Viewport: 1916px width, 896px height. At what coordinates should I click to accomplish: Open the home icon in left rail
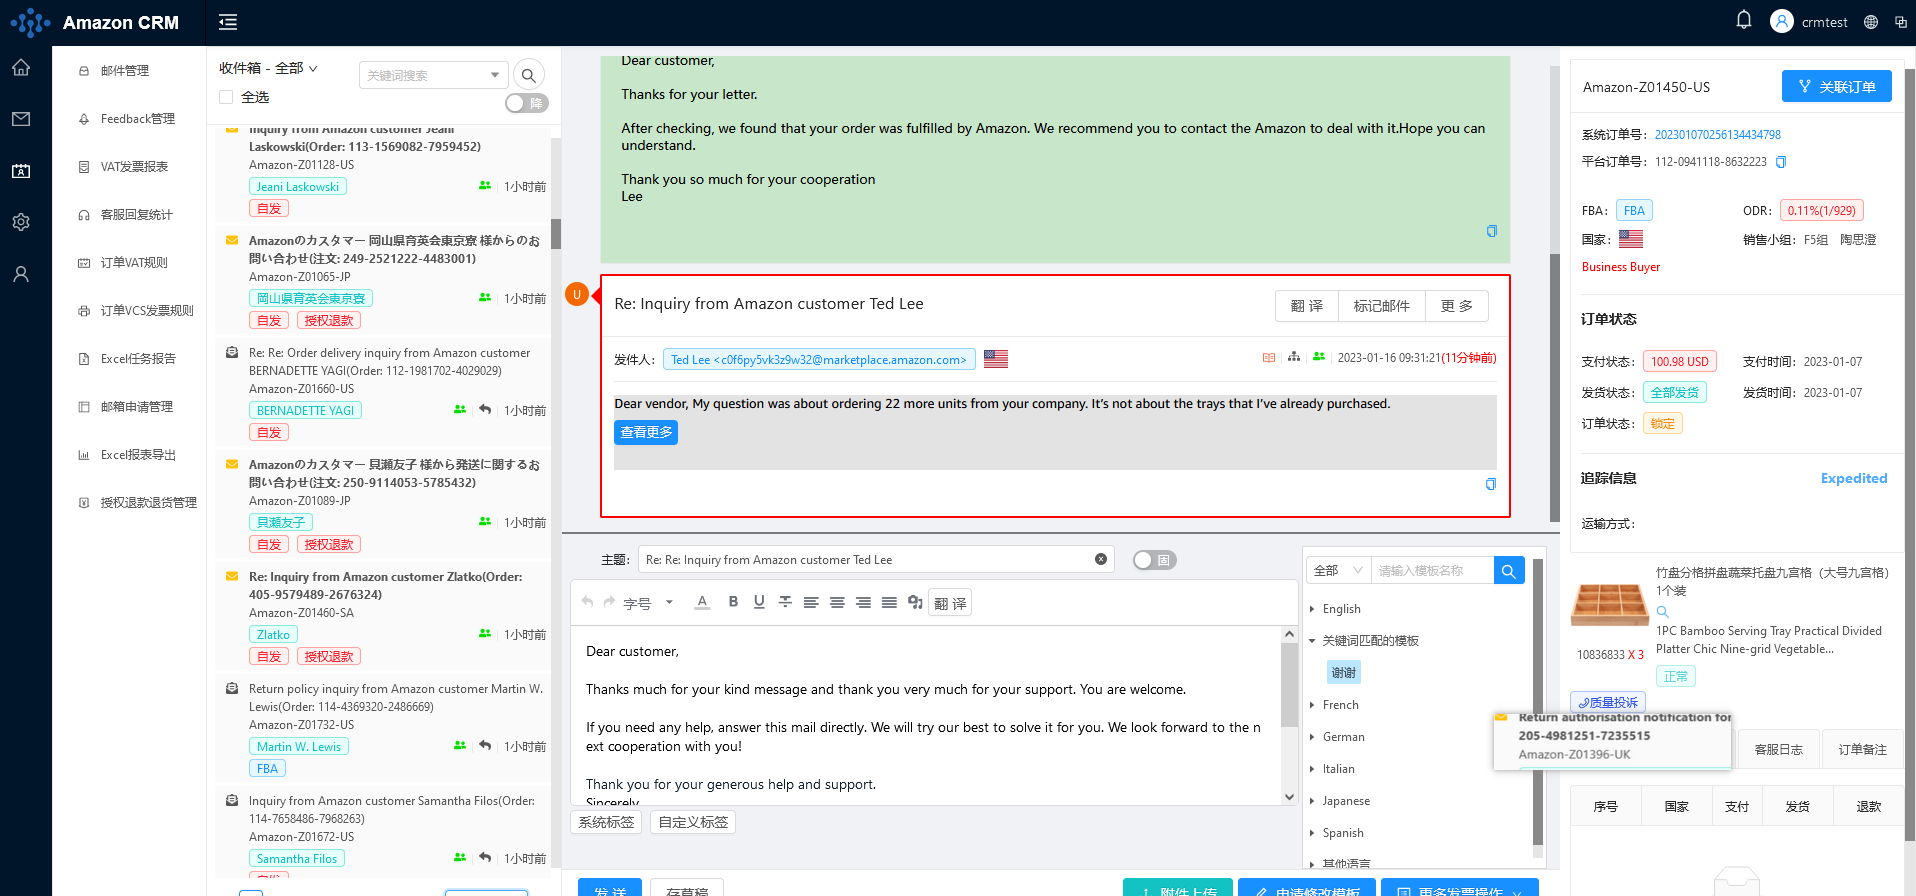click(x=21, y=68)
